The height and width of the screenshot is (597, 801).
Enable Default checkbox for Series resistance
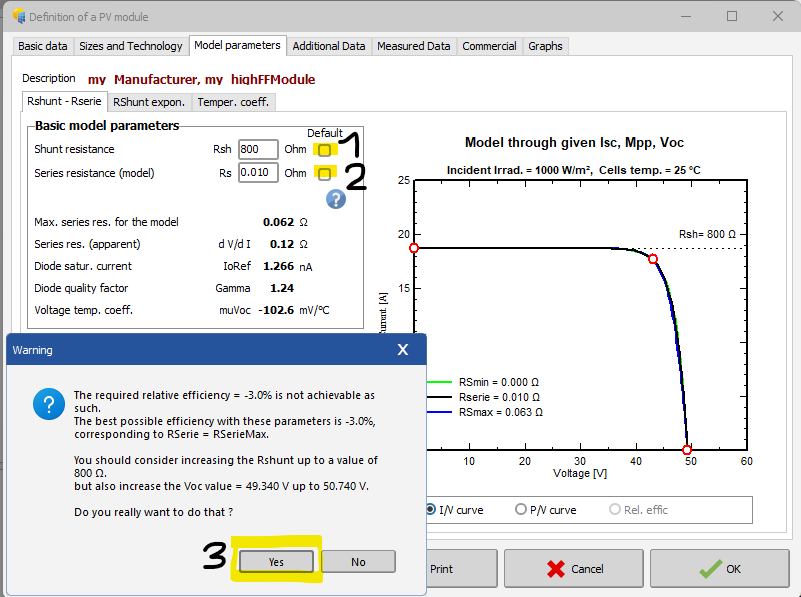pos(324,174)
